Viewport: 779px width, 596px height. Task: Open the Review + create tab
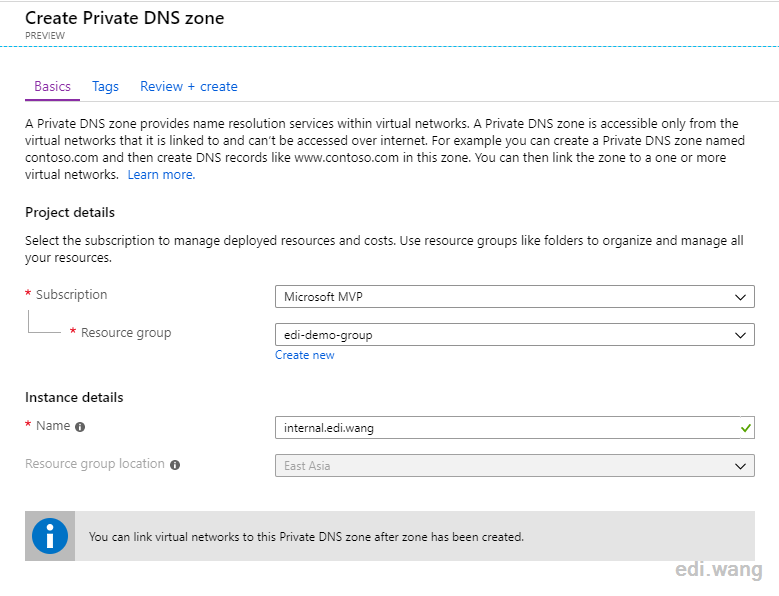coord(189,86)
